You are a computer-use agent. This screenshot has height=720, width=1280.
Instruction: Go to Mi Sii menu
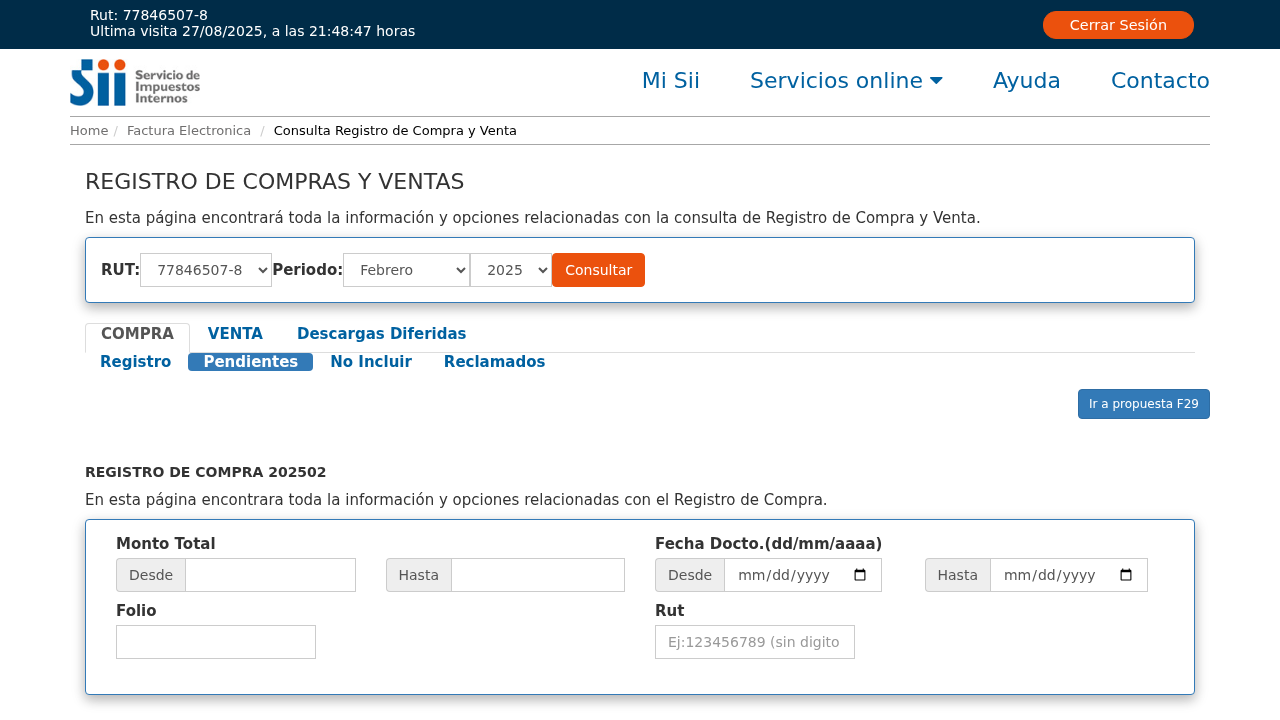[670, 81]
